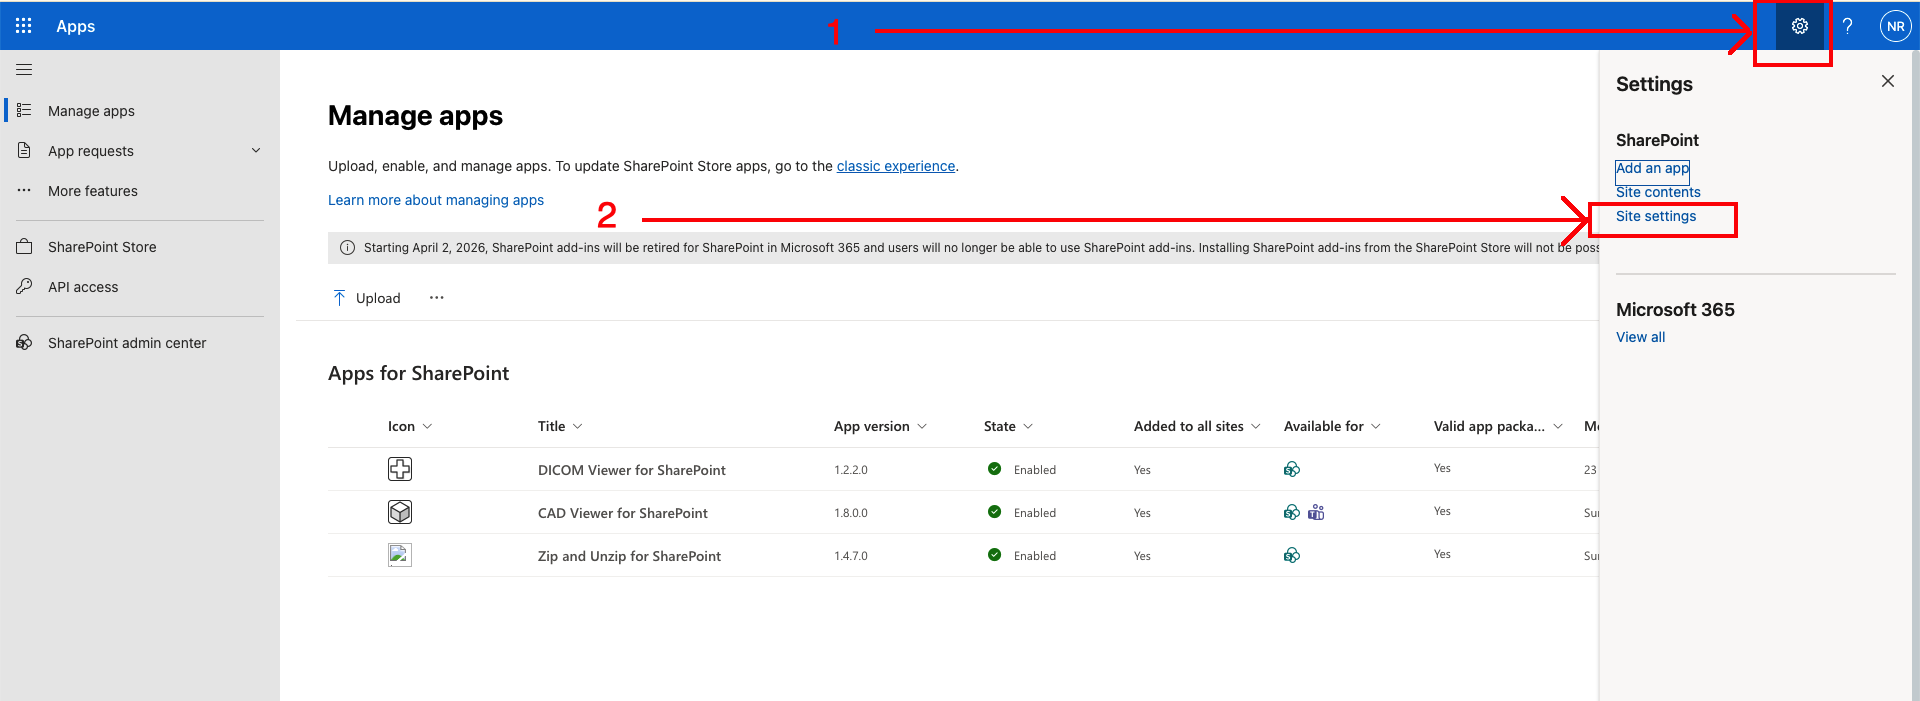This screenshot has width=1920, height=701.
Task: Click the Zip and Unzip app icon
Action: coord(400,555)
